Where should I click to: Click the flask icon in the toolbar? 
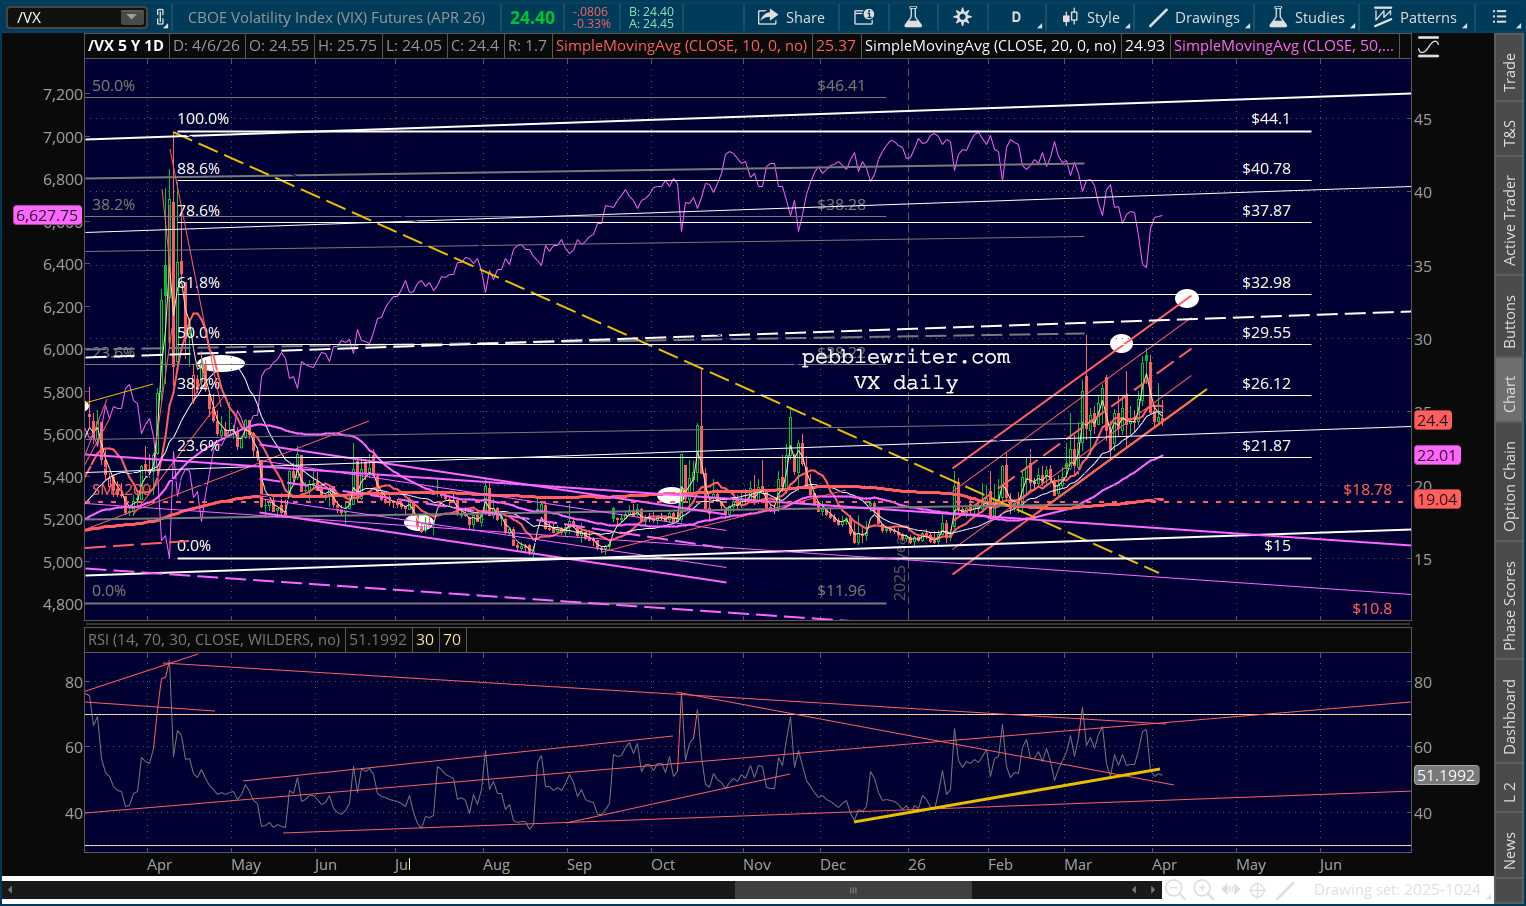912,17
